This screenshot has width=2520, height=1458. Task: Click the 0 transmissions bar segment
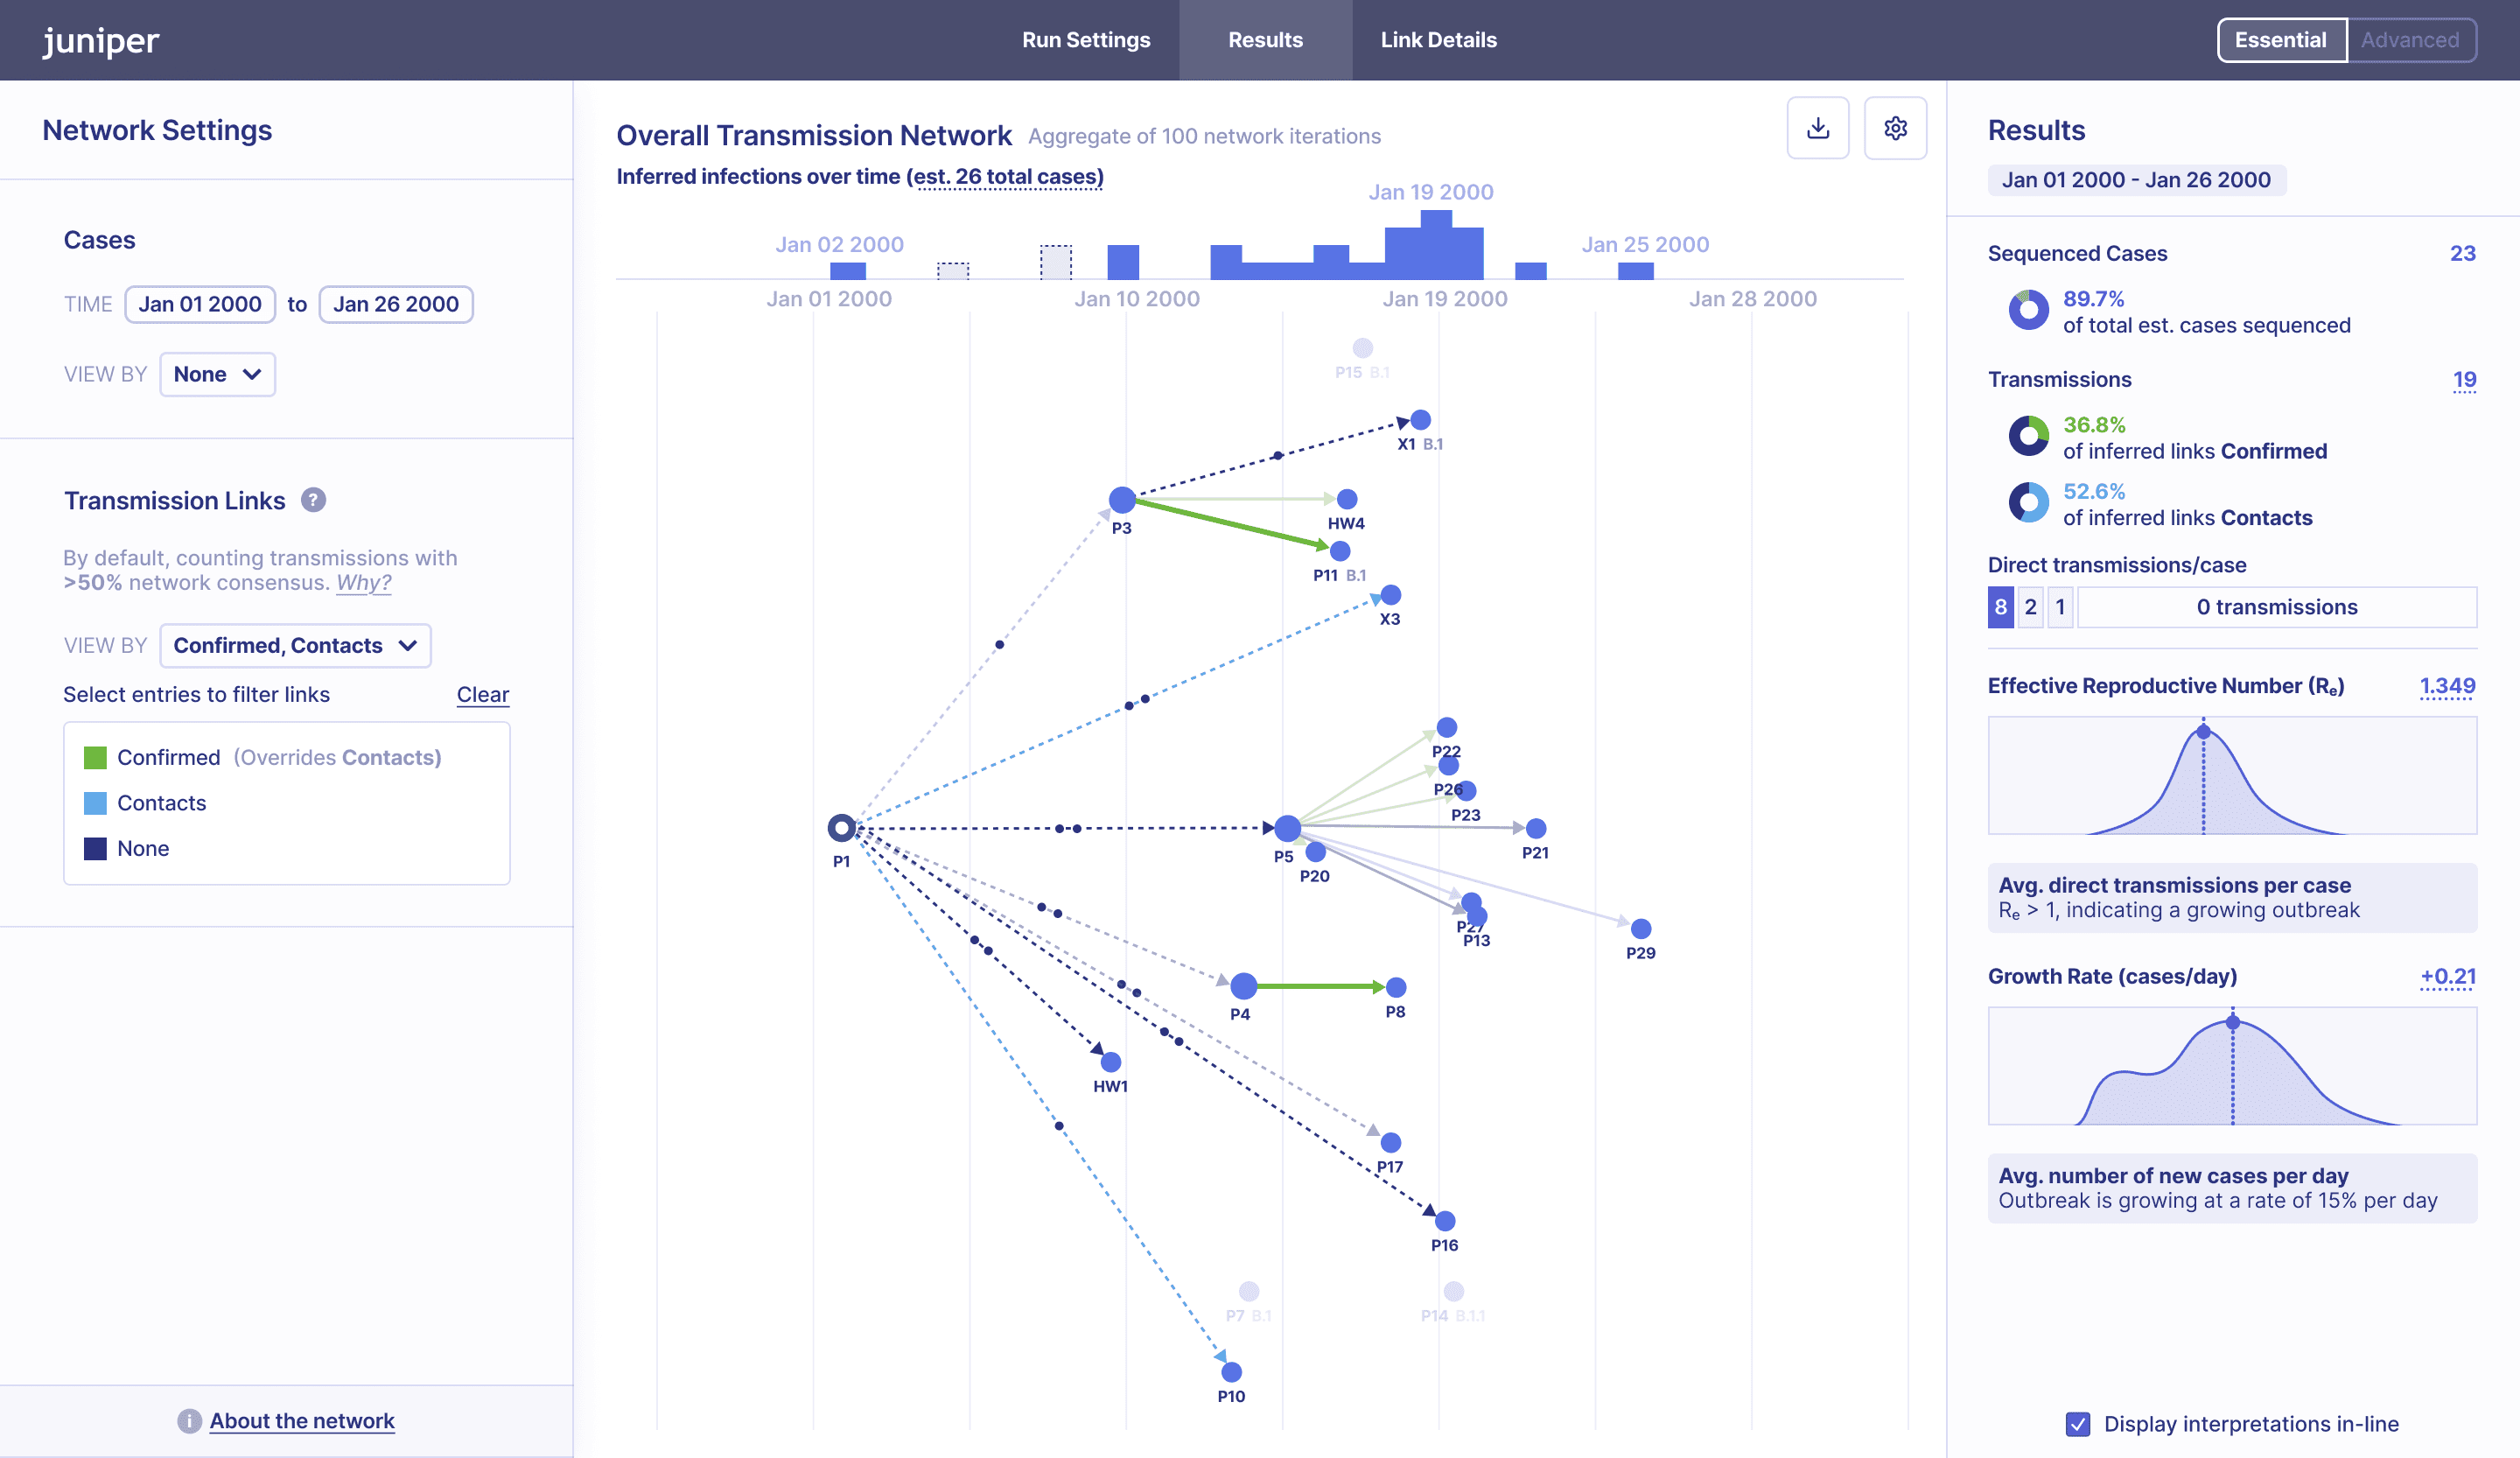point(2277,607)
